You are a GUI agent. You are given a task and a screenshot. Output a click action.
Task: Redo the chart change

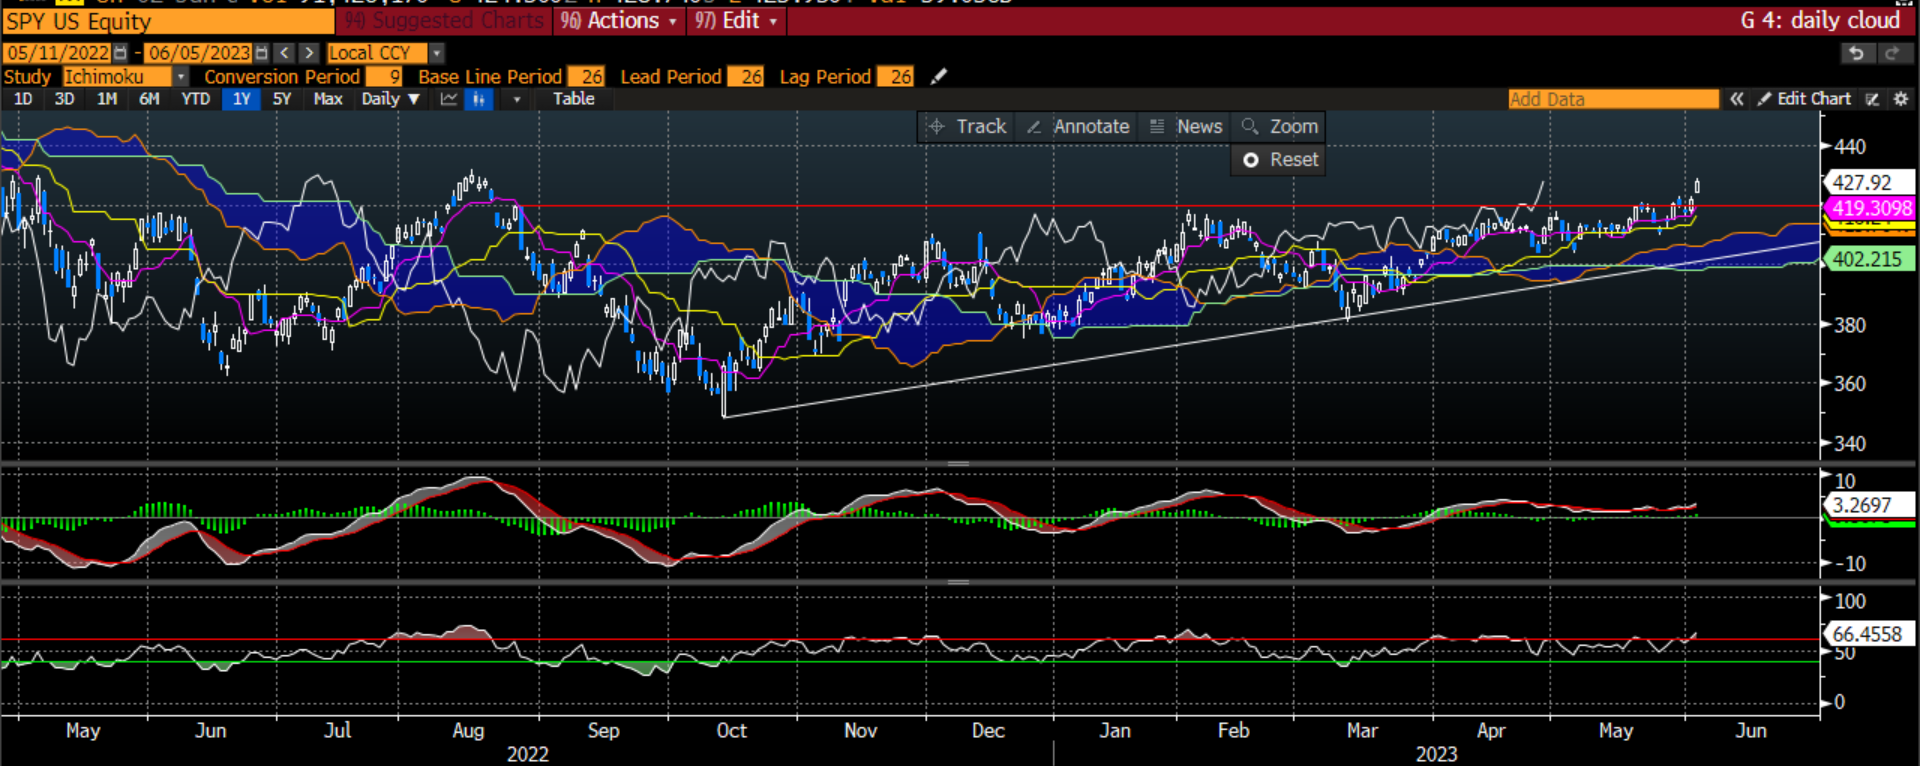coord(1892,53)
